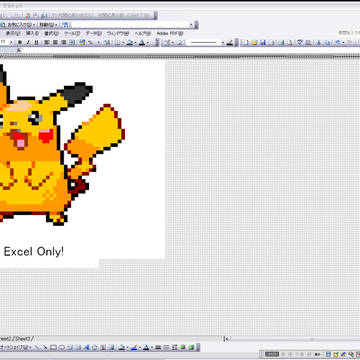Apply currency style format

coord(82,42)
